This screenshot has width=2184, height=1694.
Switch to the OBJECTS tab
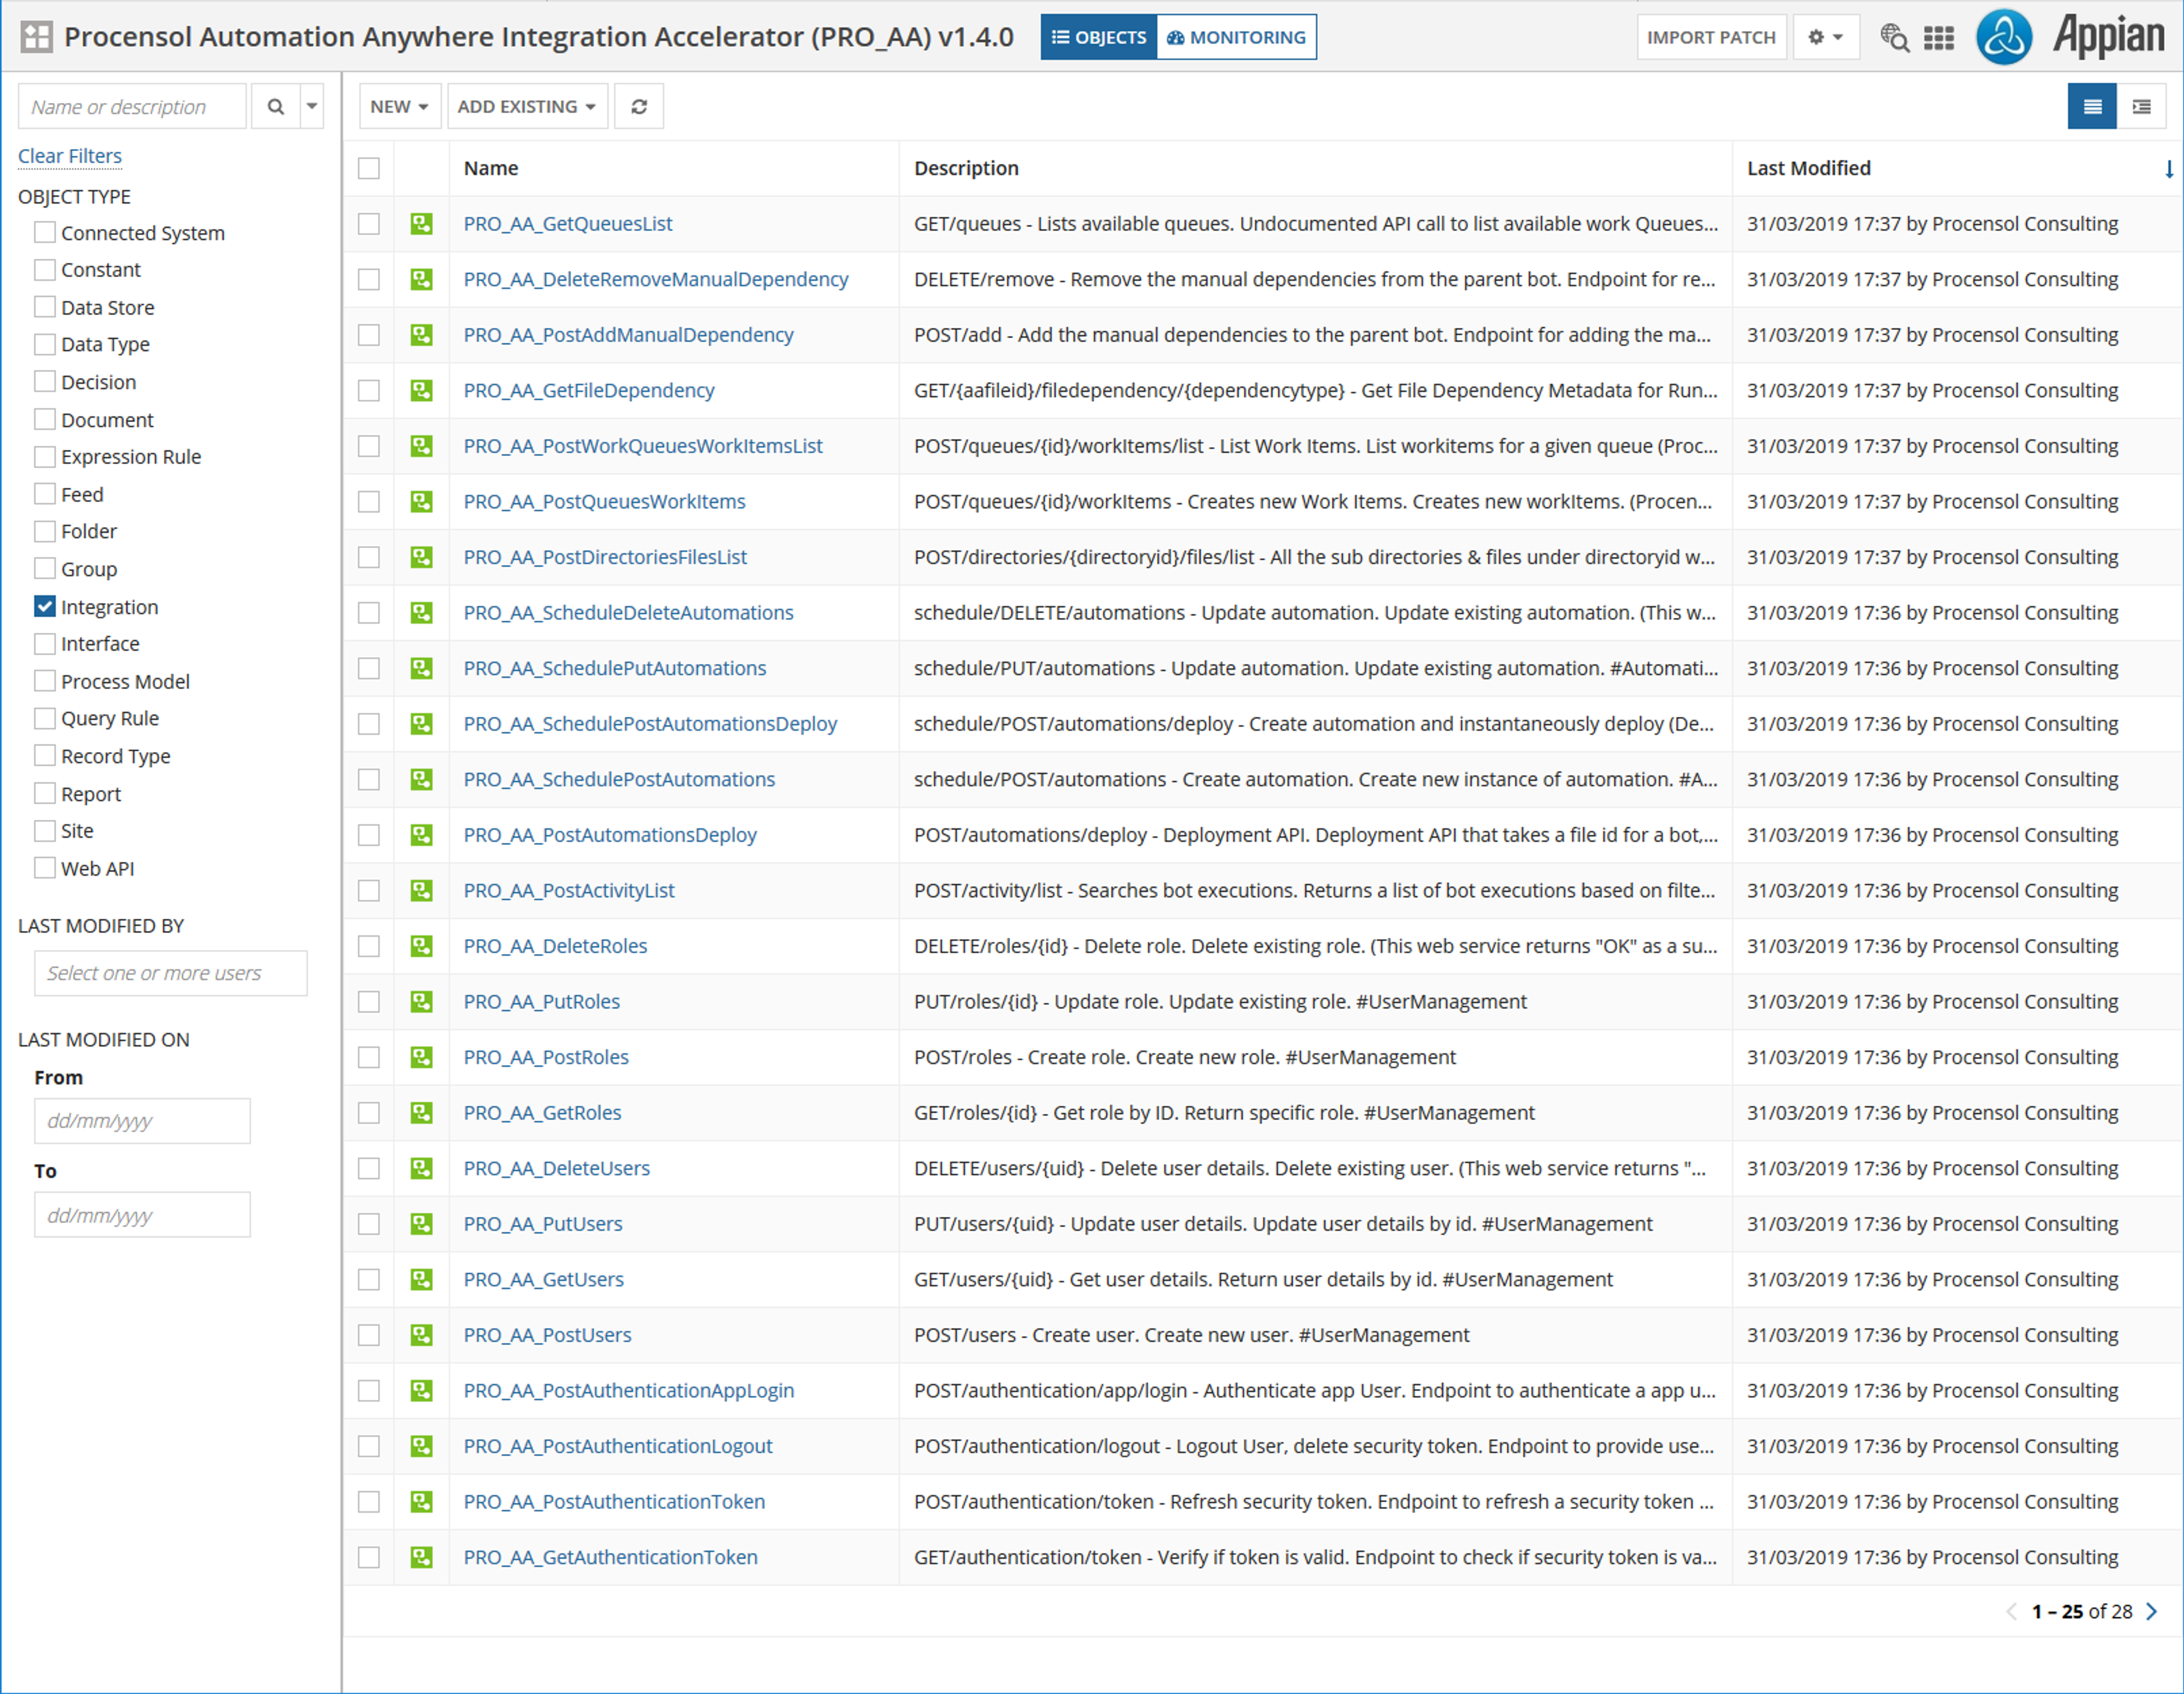click(1099, 37)
